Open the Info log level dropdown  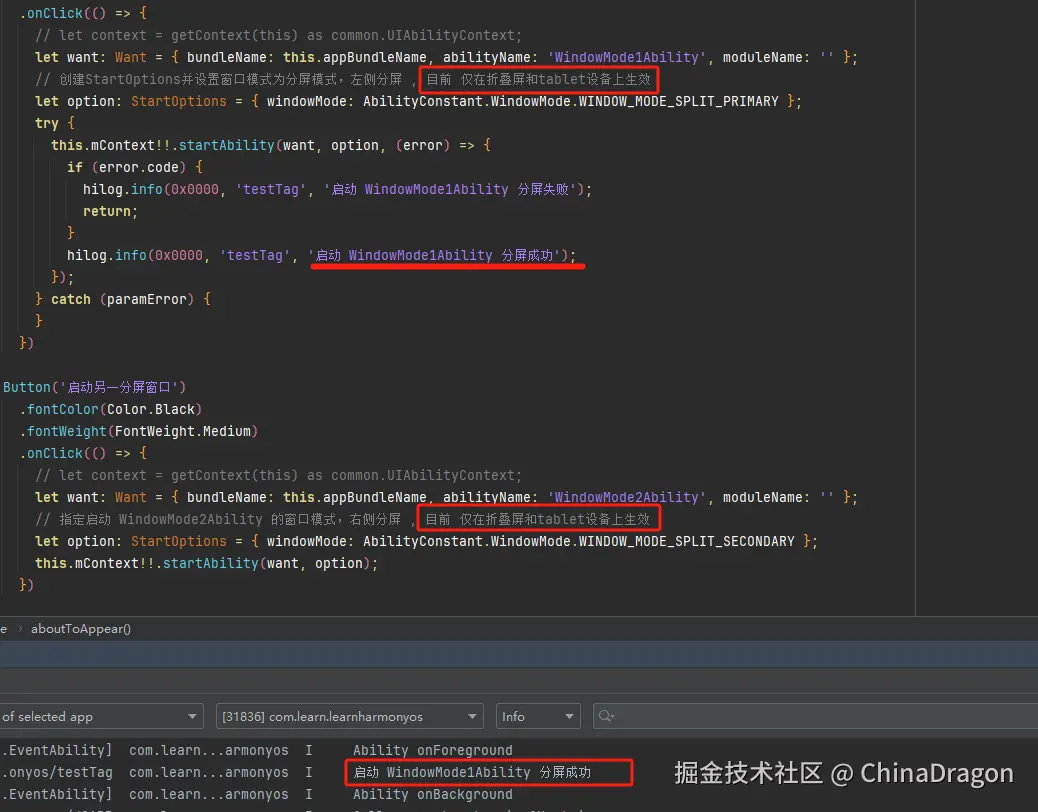pyautogui.click(x=538, y=716)
